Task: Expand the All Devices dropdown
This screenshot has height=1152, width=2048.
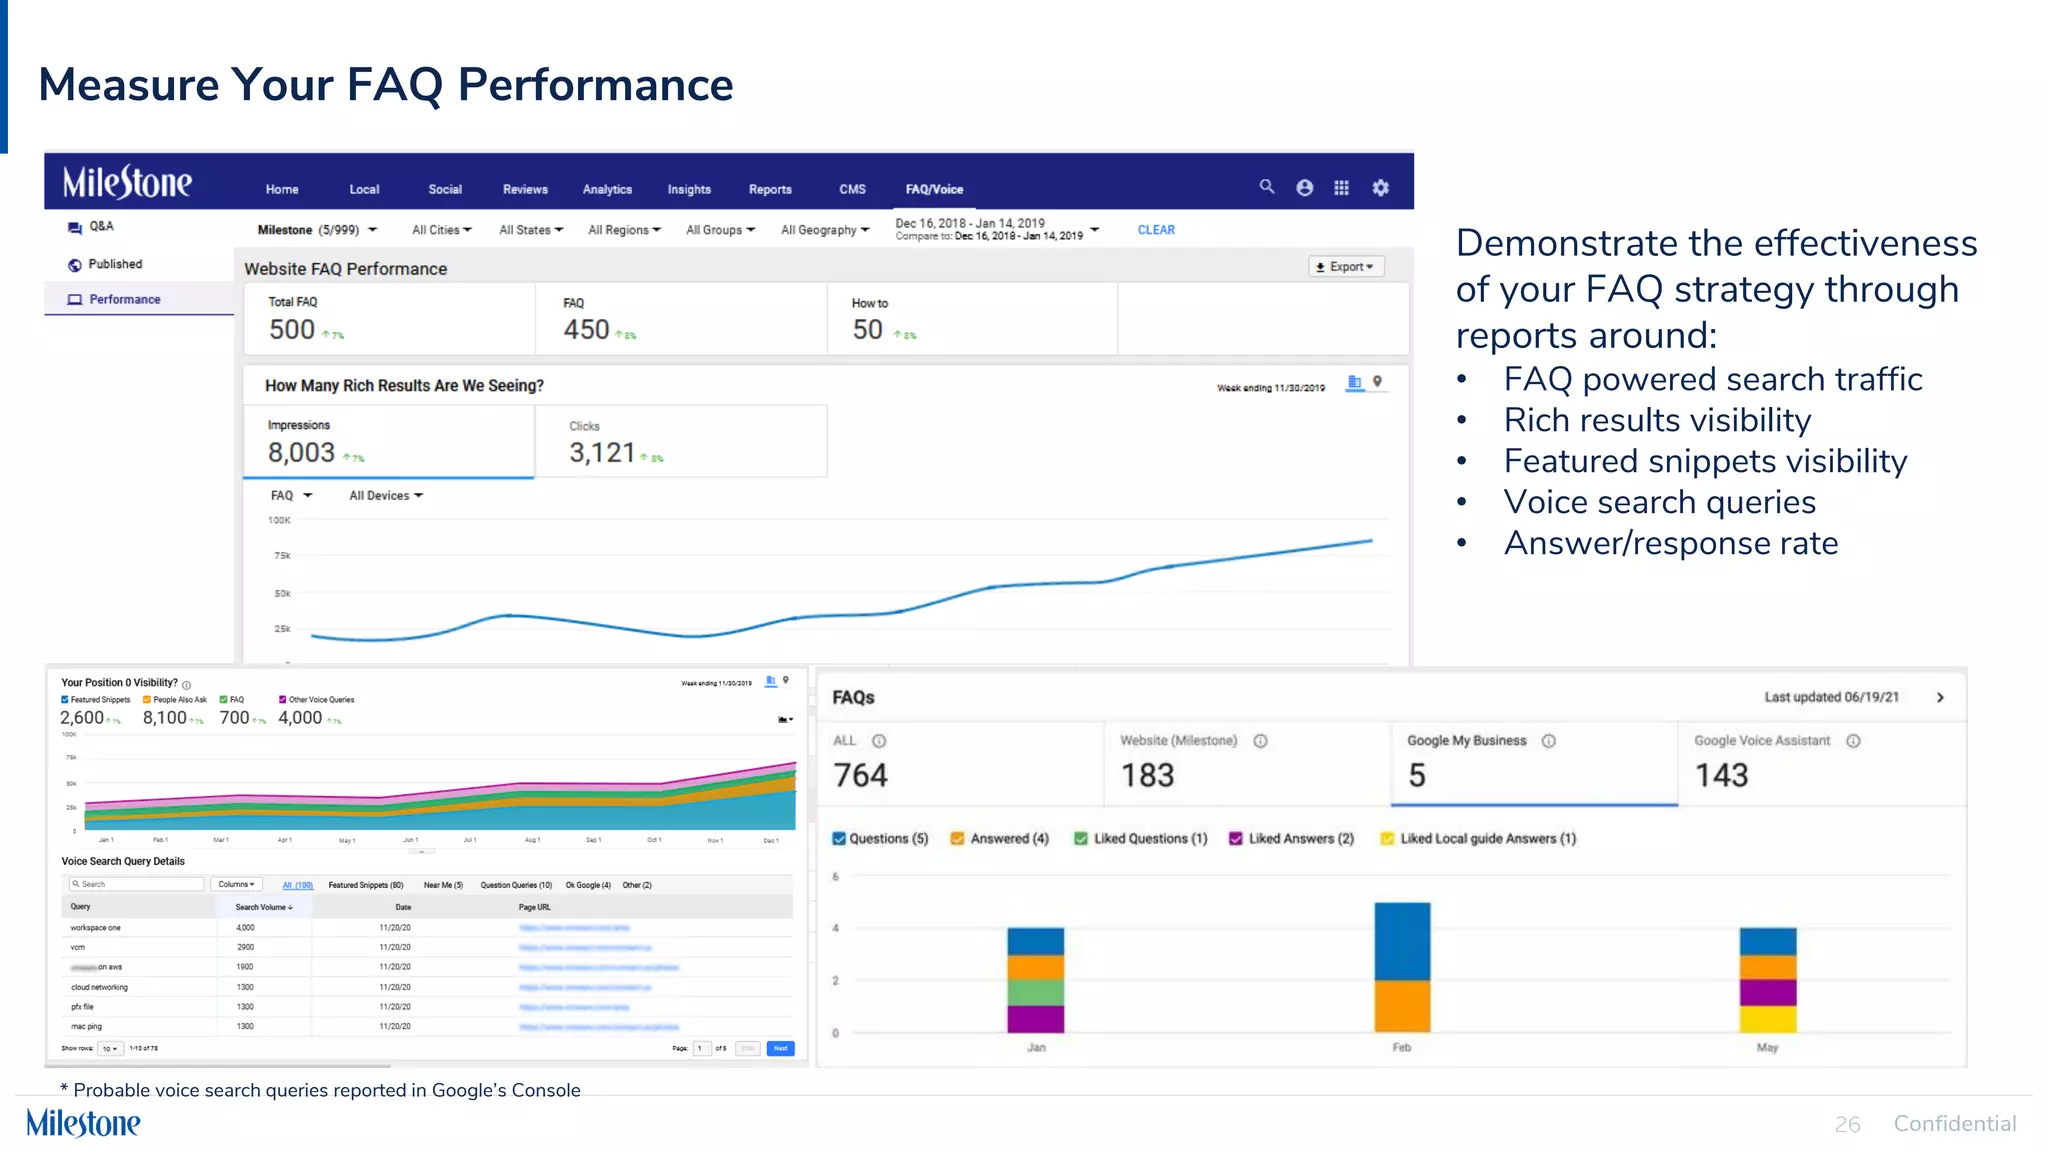Action: 386,496
